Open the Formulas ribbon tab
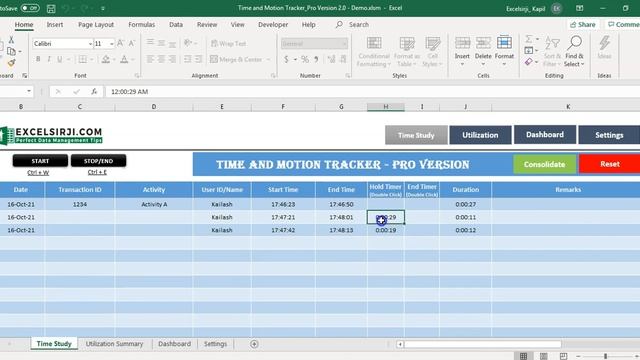Viewport: 640px width, 360px height. 142,25
